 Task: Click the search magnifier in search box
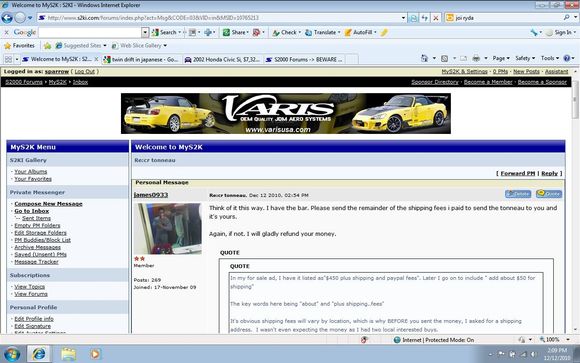point(566,17)
